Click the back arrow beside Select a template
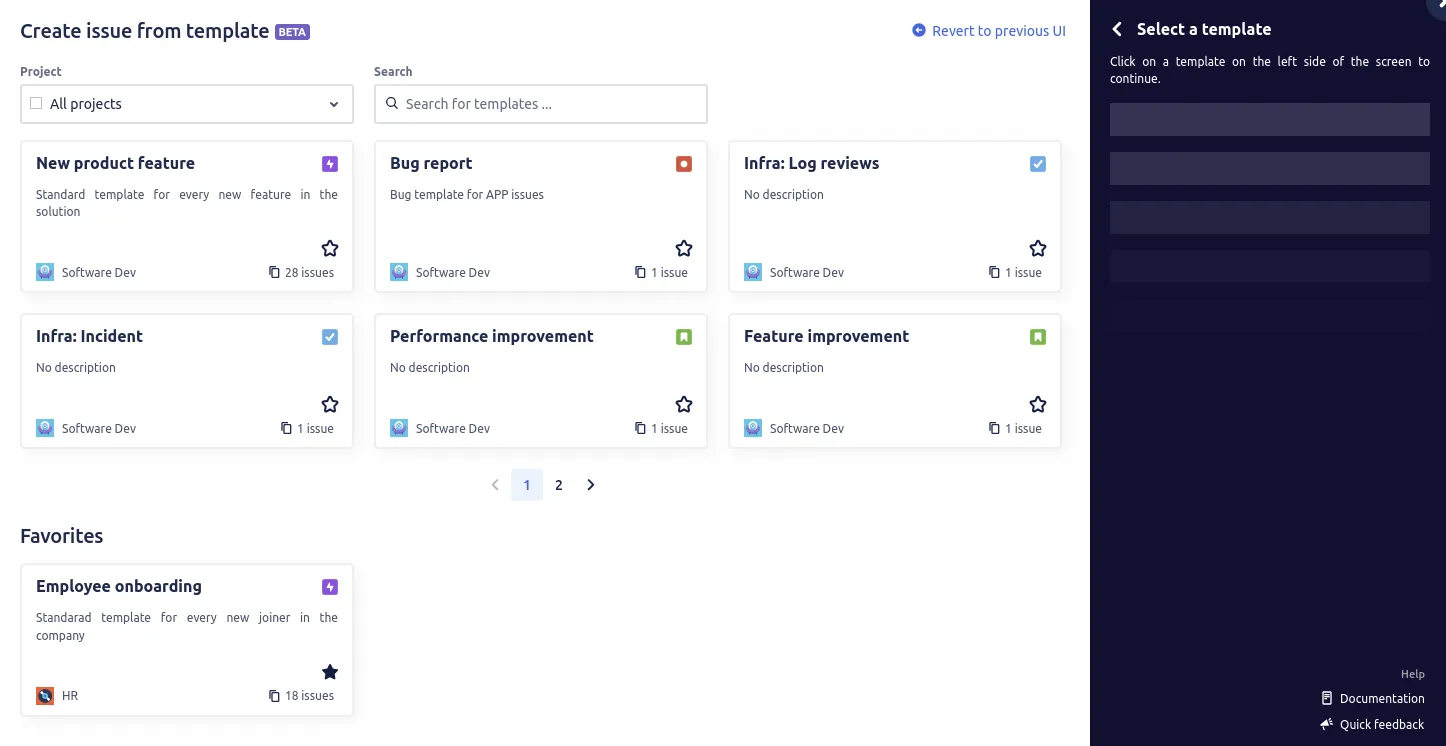Screen dimensions: 1446x746 point(1117,29)
